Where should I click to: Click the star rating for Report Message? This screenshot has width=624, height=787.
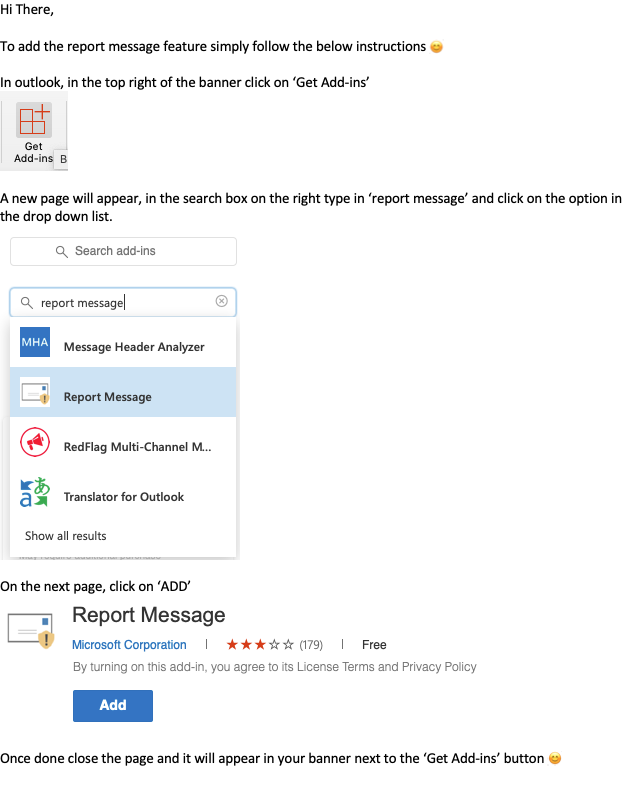260,644
